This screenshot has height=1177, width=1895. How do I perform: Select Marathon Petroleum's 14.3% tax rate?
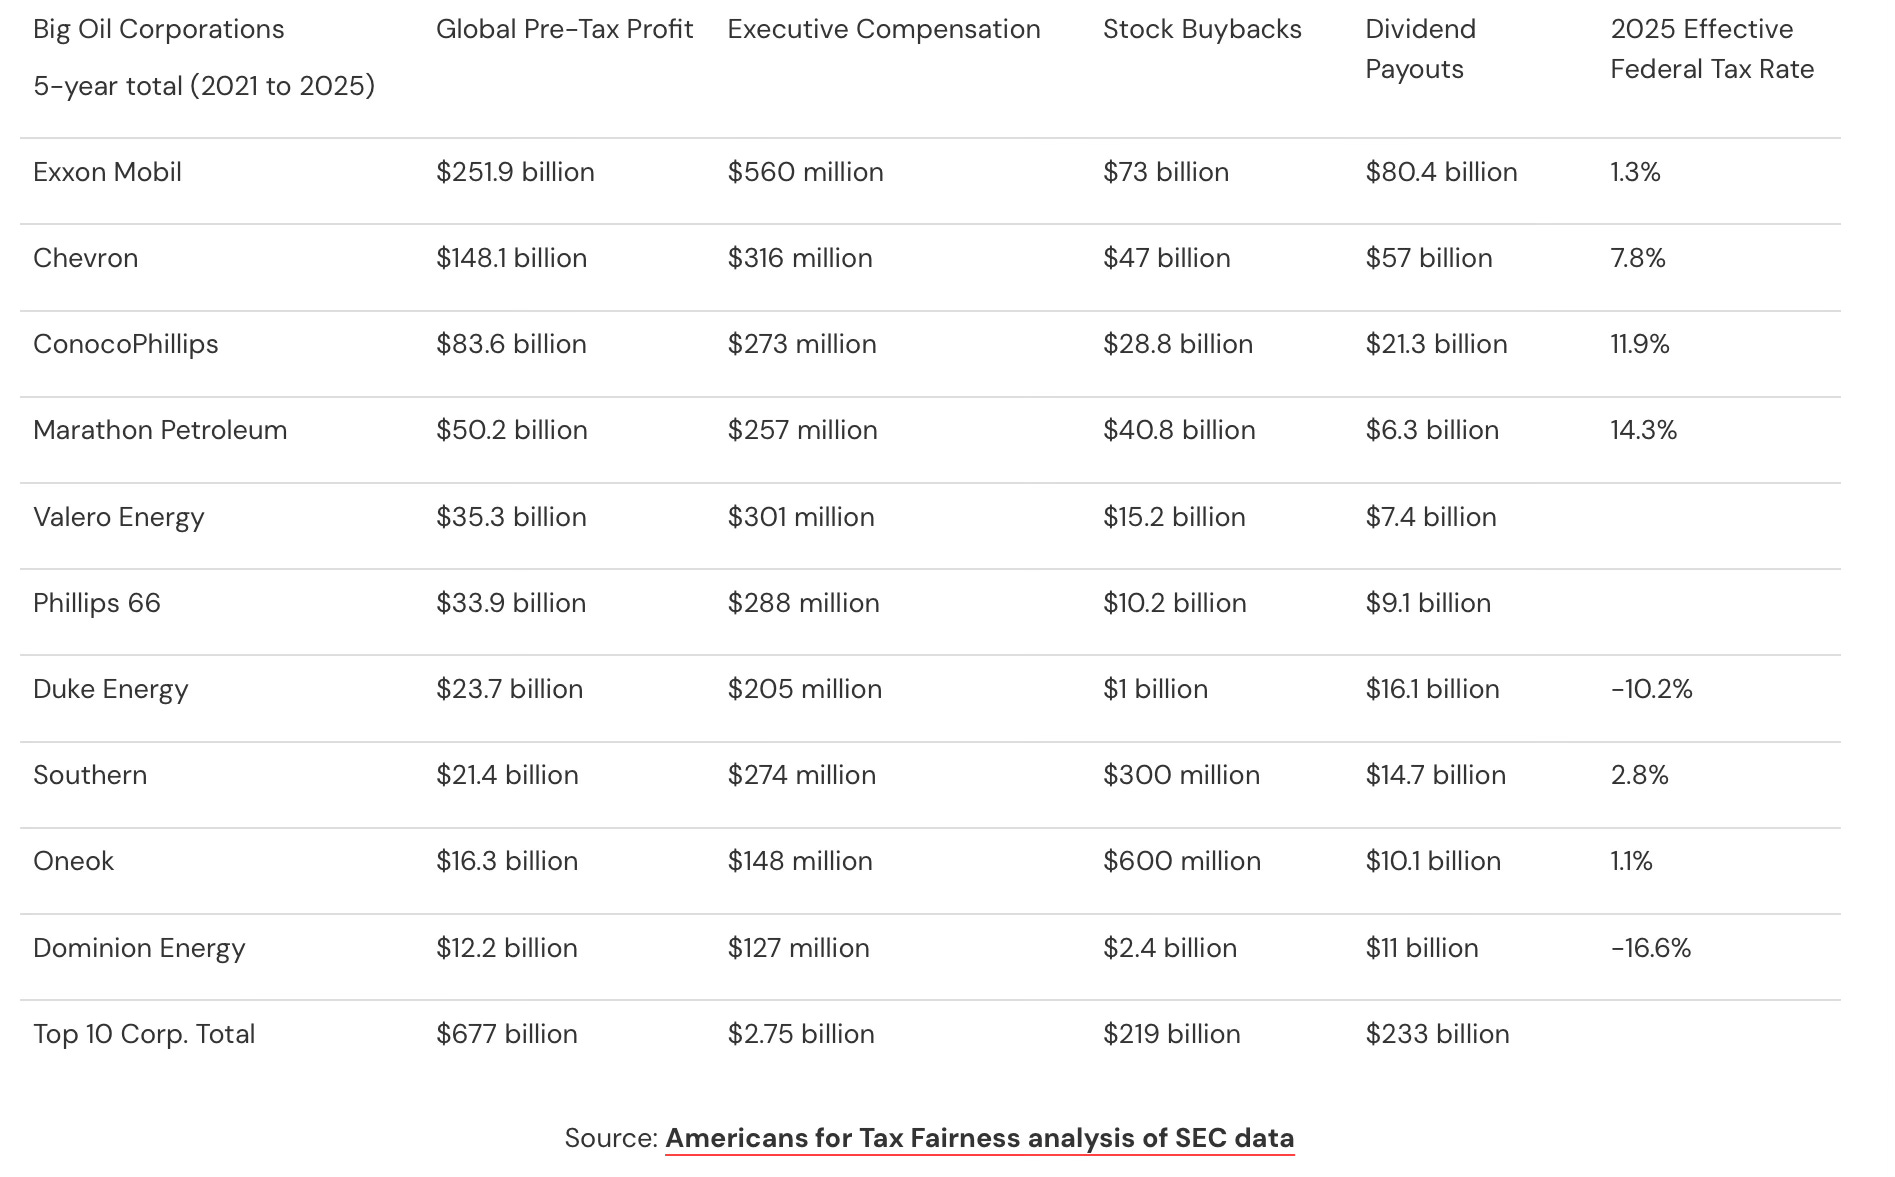1643,430
